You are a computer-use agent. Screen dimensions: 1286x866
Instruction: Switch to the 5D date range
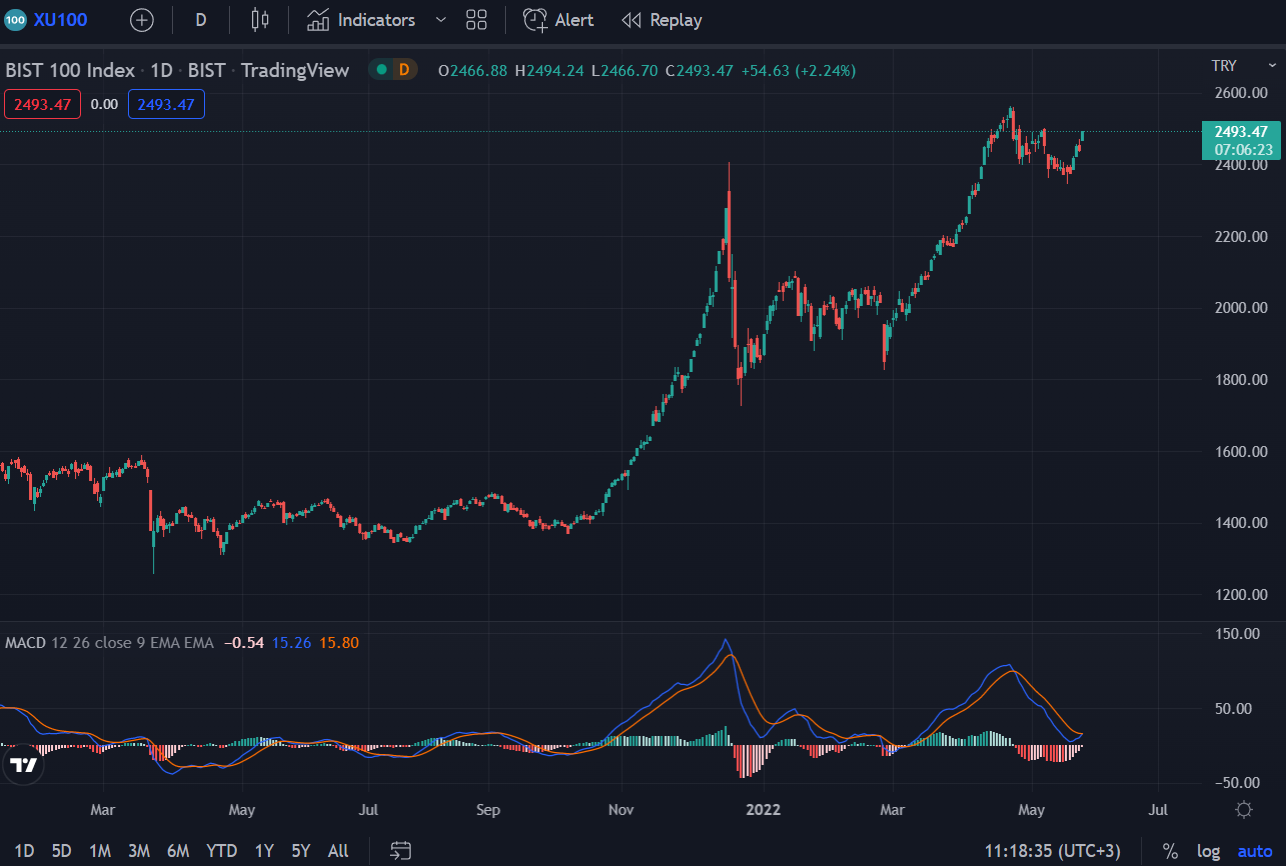click(x=62, y=851)
